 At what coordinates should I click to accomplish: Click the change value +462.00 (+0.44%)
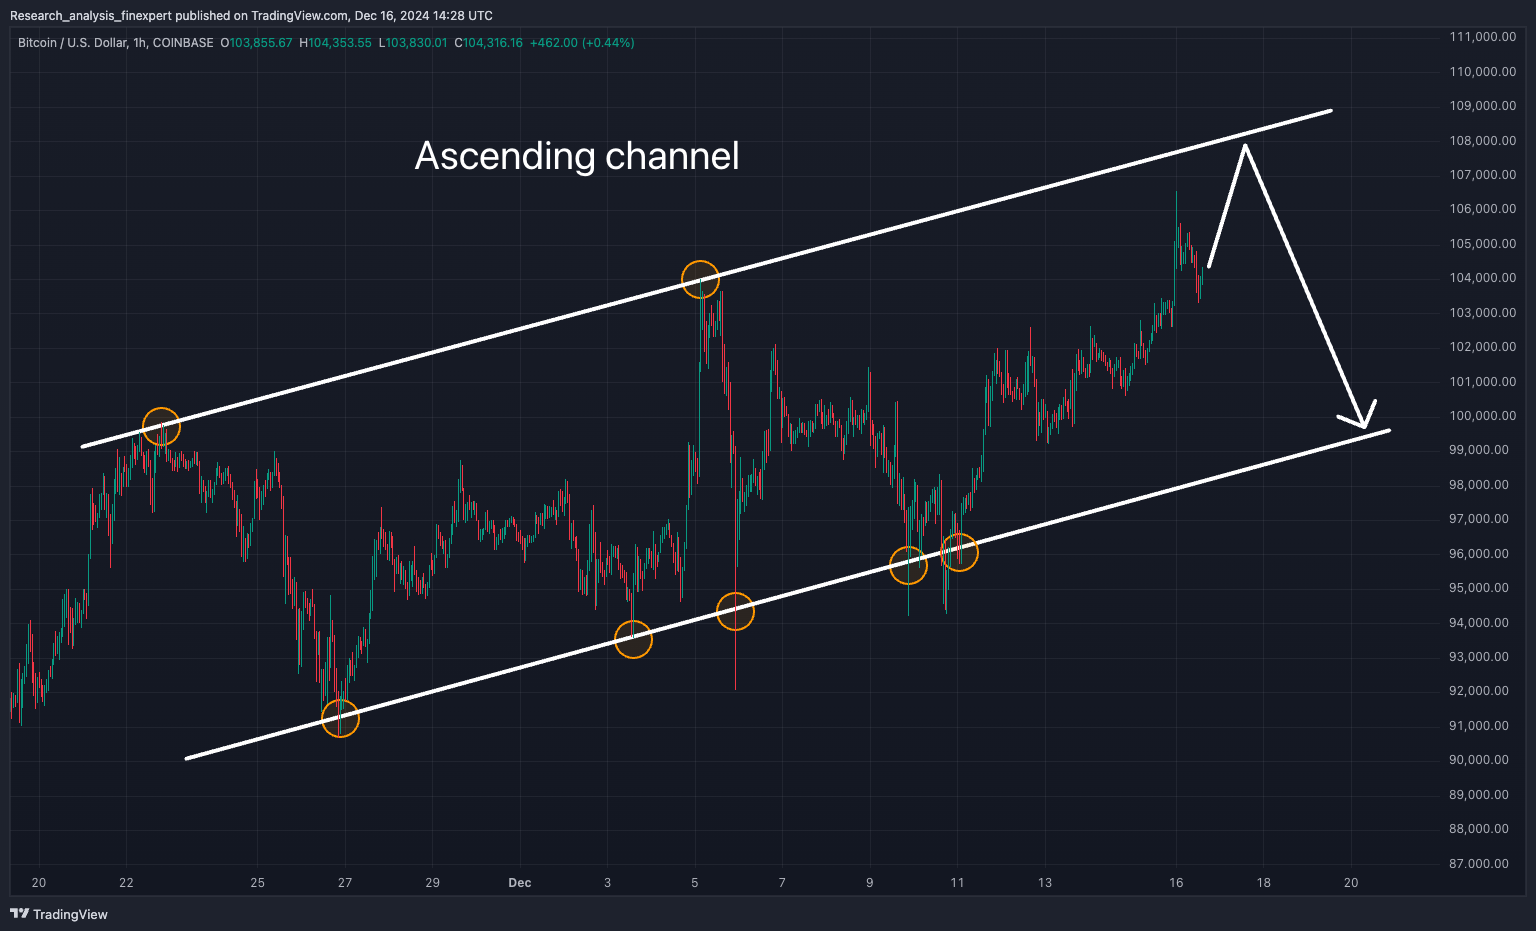tap(582, 43)
